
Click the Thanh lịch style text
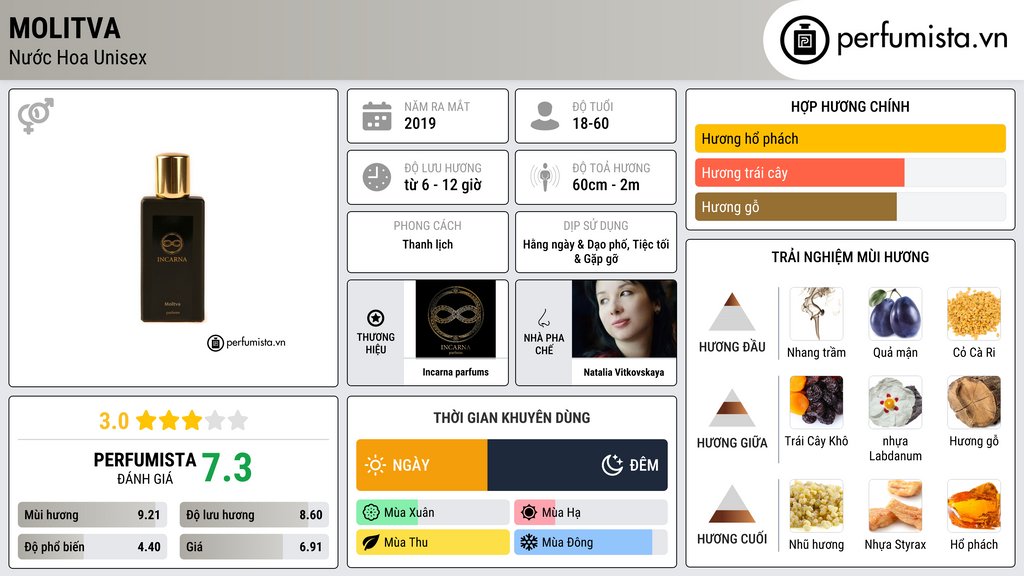tap(428, 244)
